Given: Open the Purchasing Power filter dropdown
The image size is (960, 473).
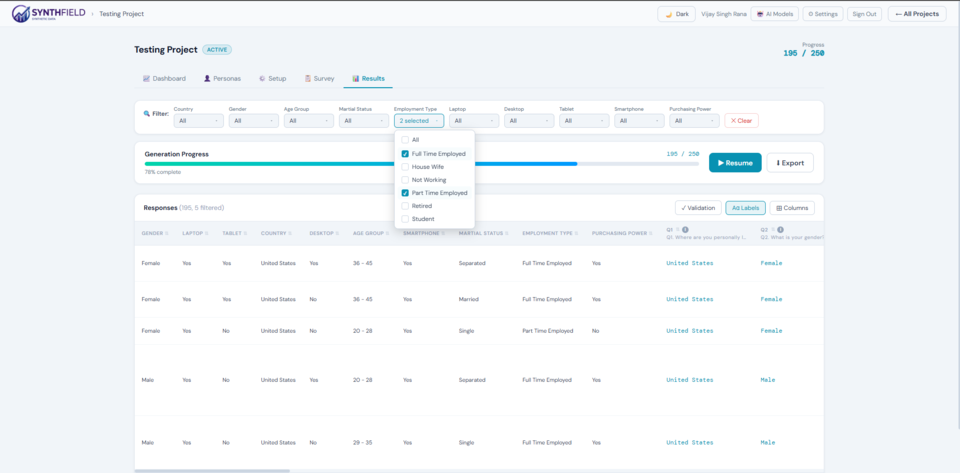Looking at the screenshot, I should (x=694, y=121).
